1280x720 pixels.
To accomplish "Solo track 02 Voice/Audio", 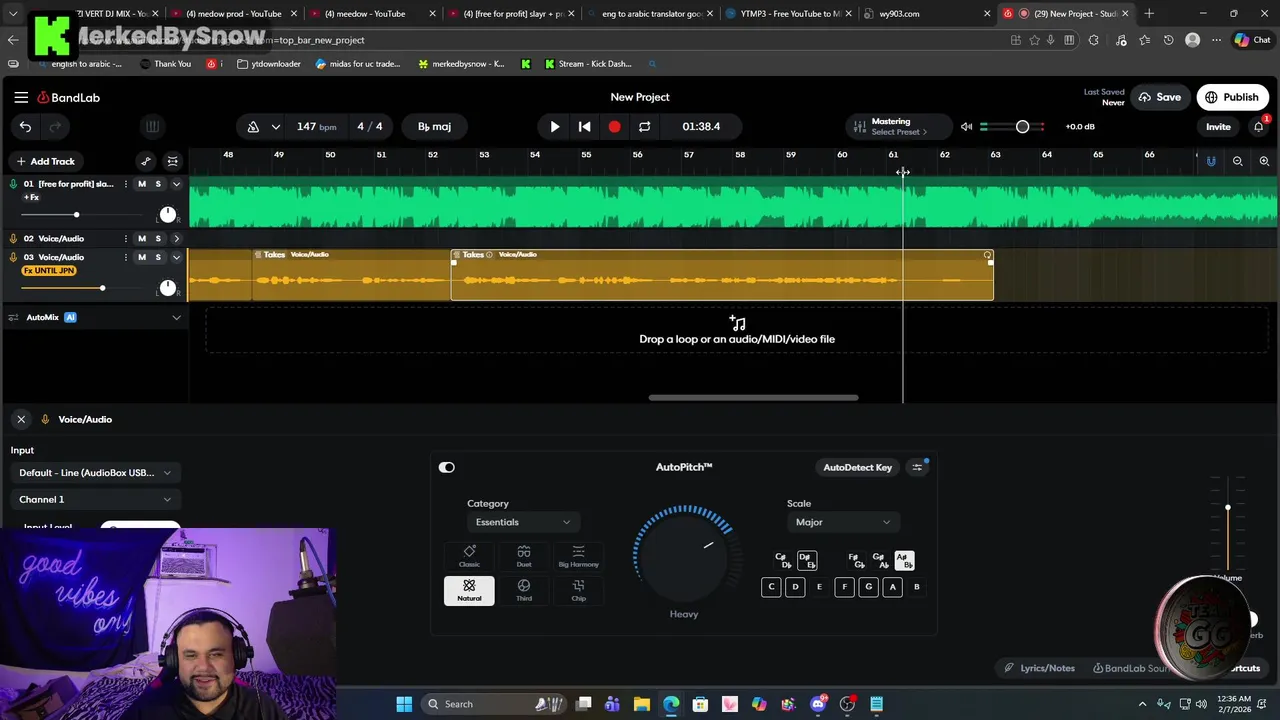I will (x=158, y=238).
